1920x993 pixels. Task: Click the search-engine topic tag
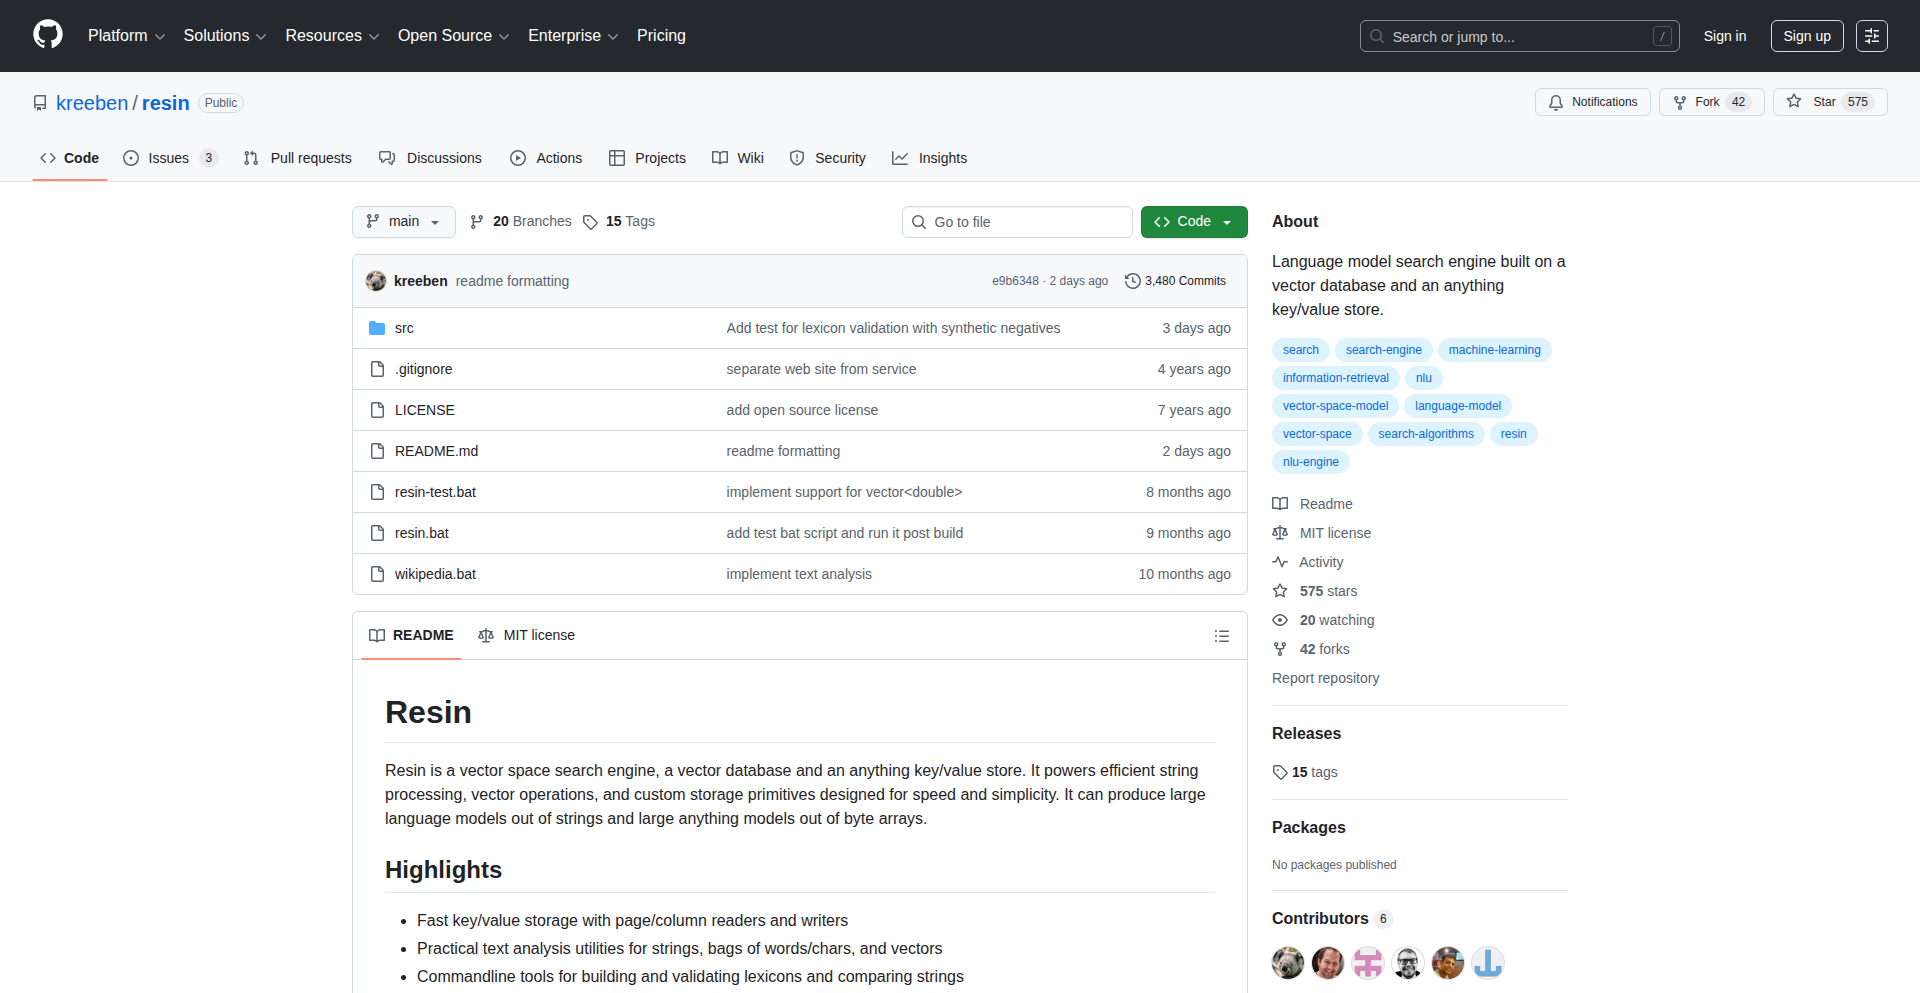(1384, 350)
